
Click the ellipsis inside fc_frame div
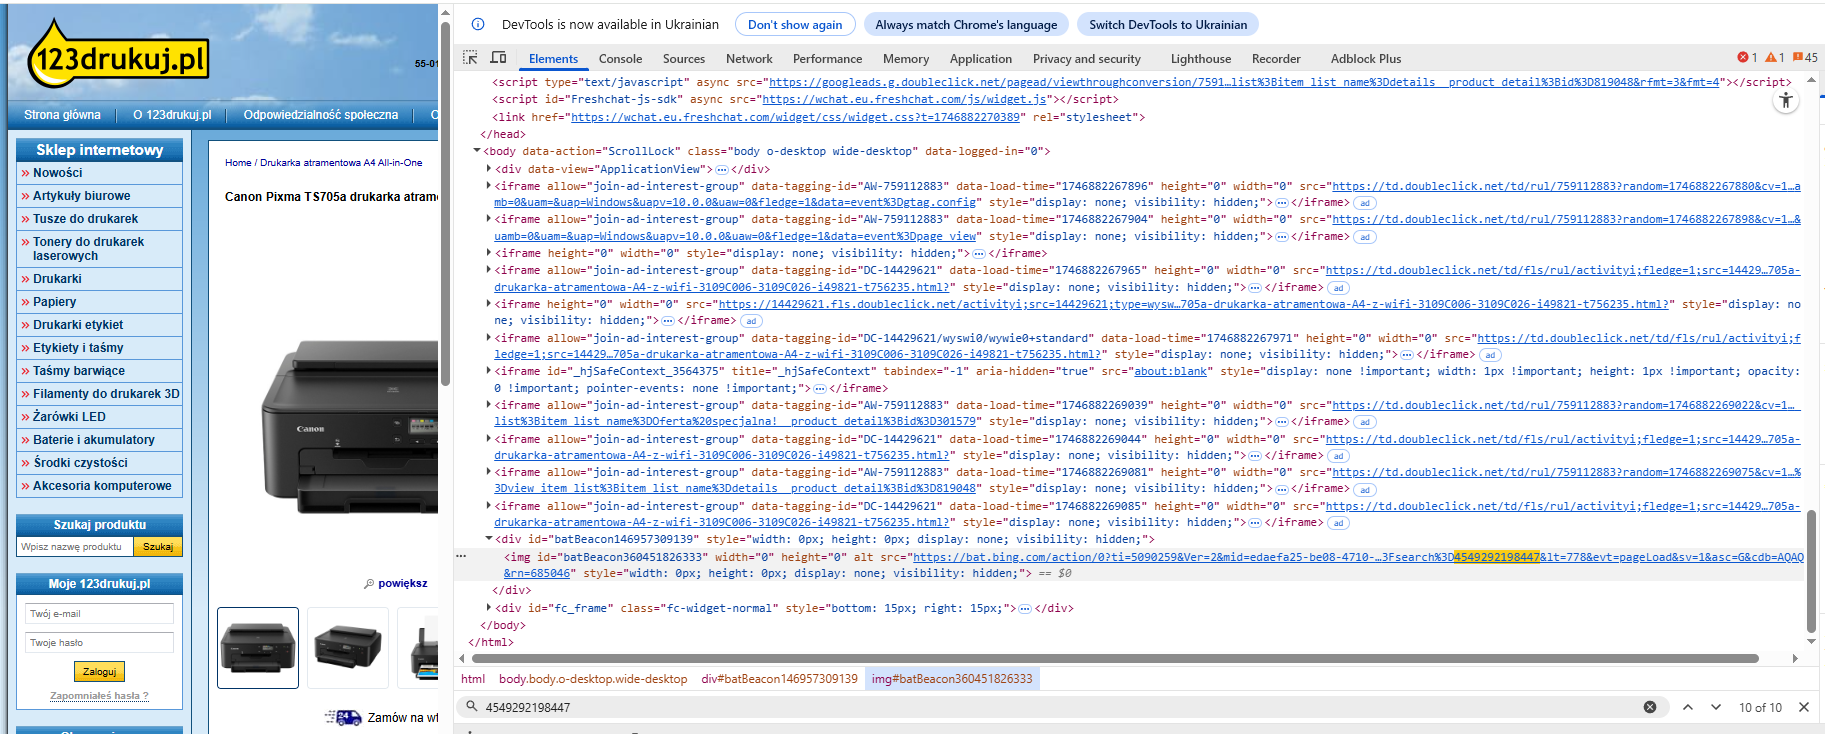point(1025,608)
